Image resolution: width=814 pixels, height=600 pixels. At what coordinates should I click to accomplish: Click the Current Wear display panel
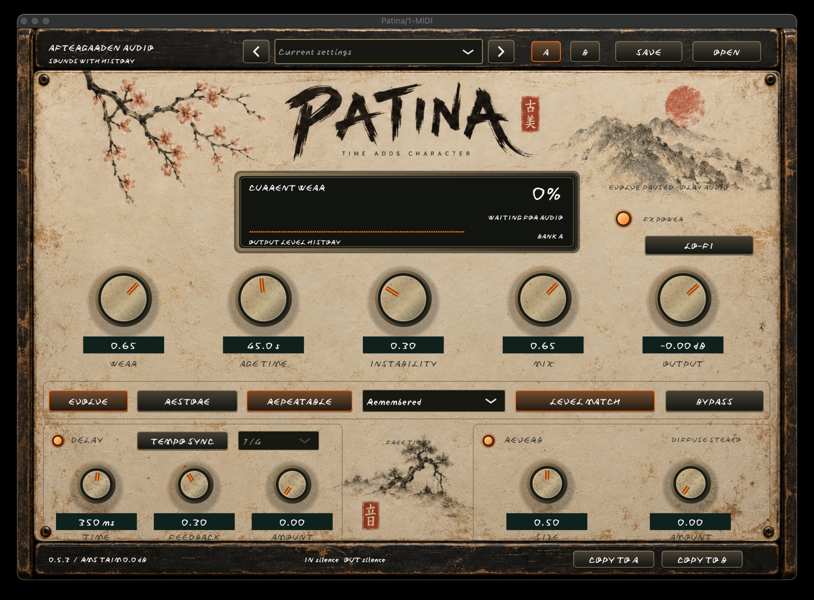407,212
